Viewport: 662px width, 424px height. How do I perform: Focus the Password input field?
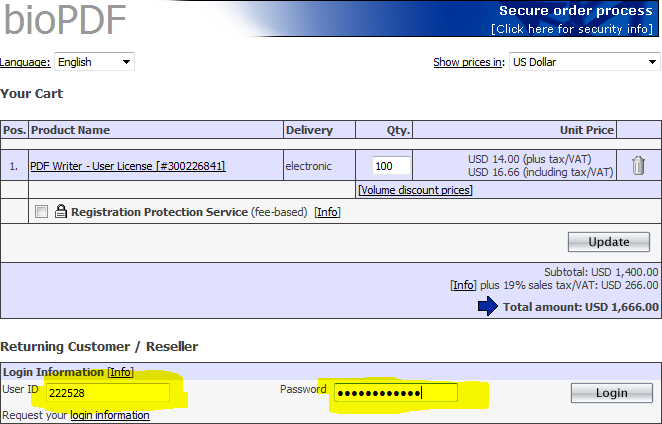point(396,393)
